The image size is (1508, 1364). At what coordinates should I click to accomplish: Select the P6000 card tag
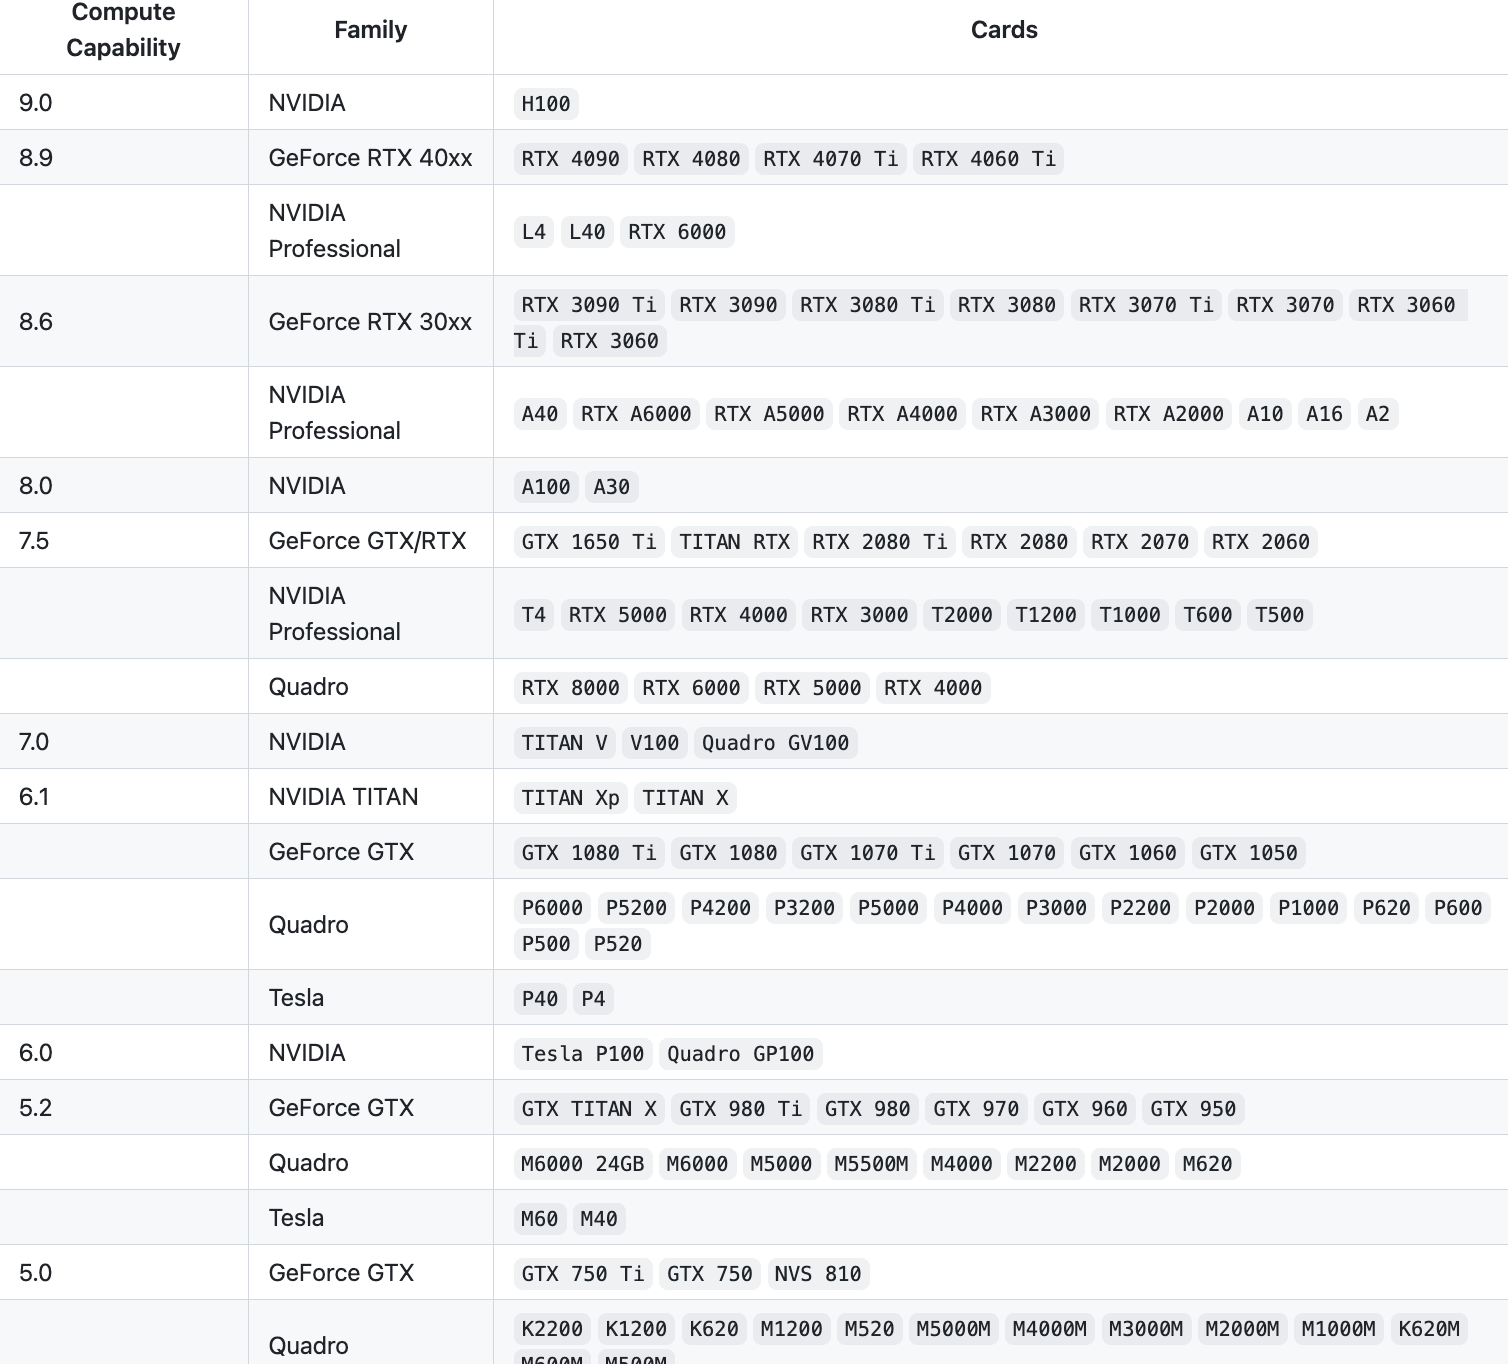point(552,908)
